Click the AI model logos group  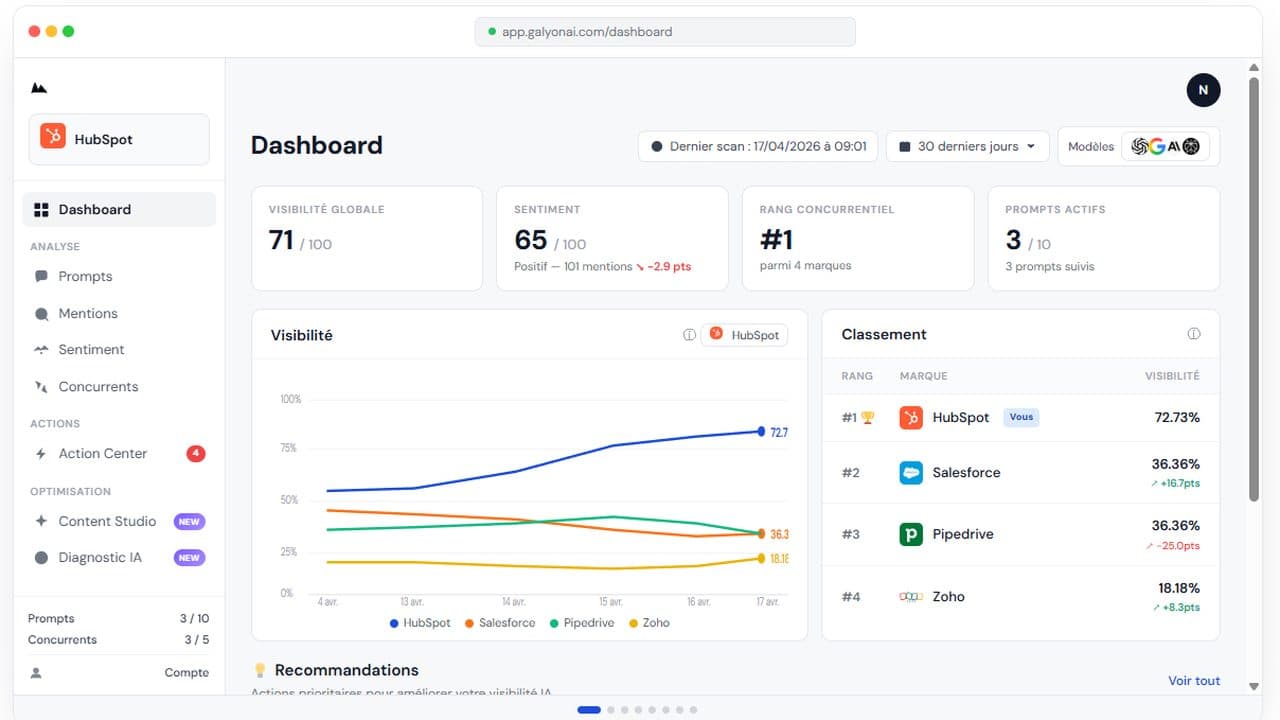point(1165,146)
